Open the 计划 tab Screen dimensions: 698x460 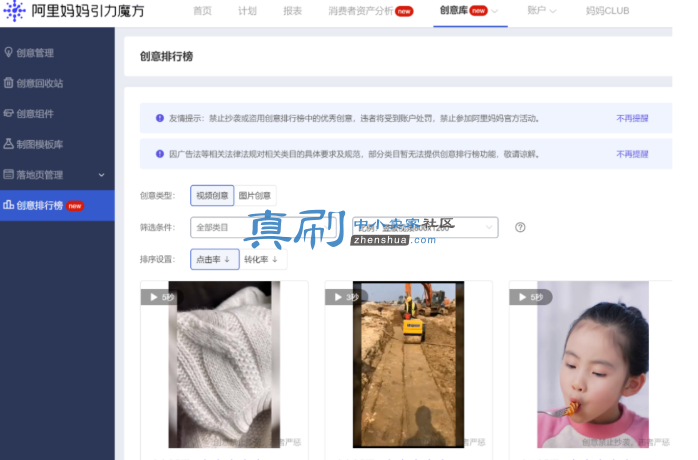point(247,11)
